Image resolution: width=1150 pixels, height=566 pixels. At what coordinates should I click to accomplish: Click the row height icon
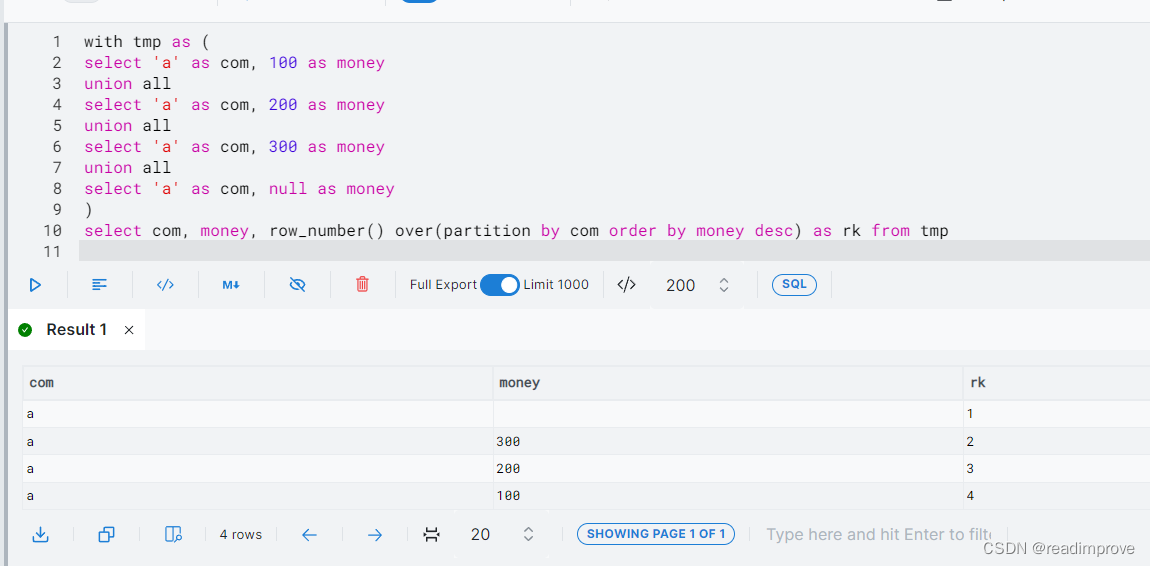coord(432,534)
